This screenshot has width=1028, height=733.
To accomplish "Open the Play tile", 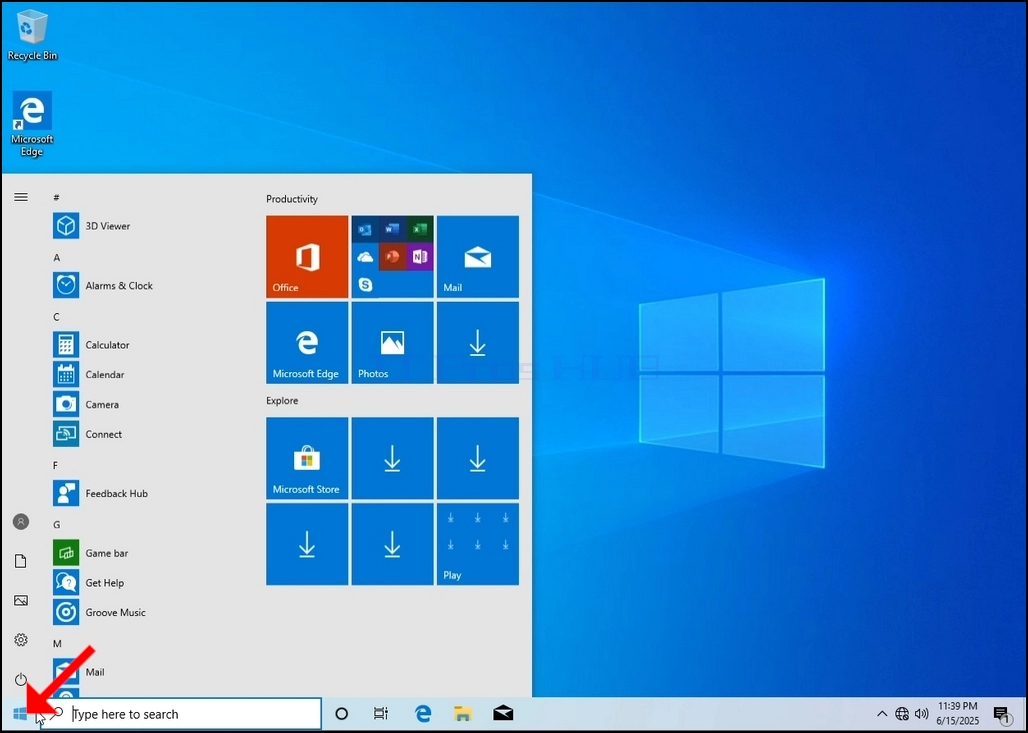I will click(x=477, y=544).
